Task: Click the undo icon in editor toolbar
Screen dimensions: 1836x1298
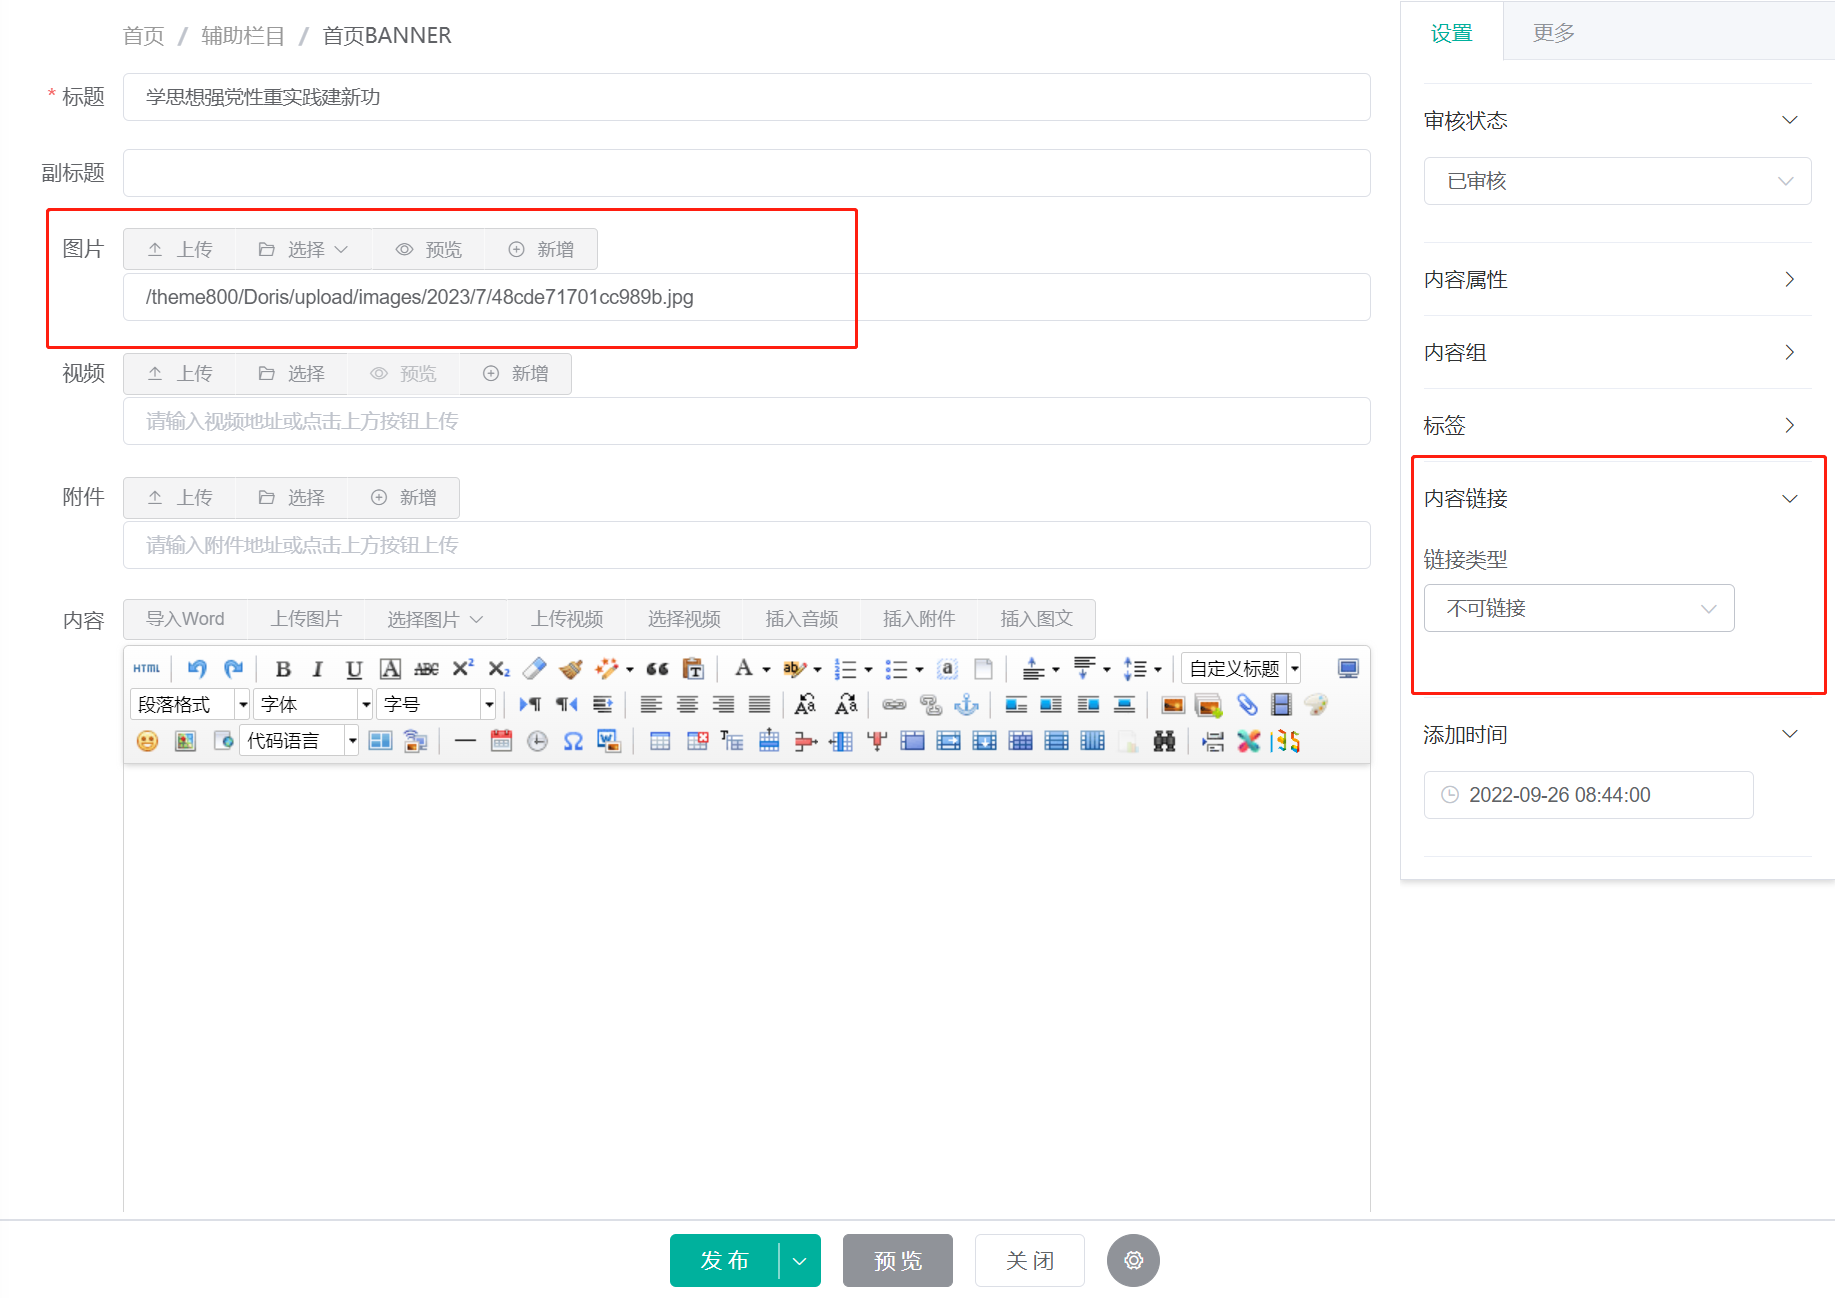Action: pyautogui.click(x=197, y=668)
